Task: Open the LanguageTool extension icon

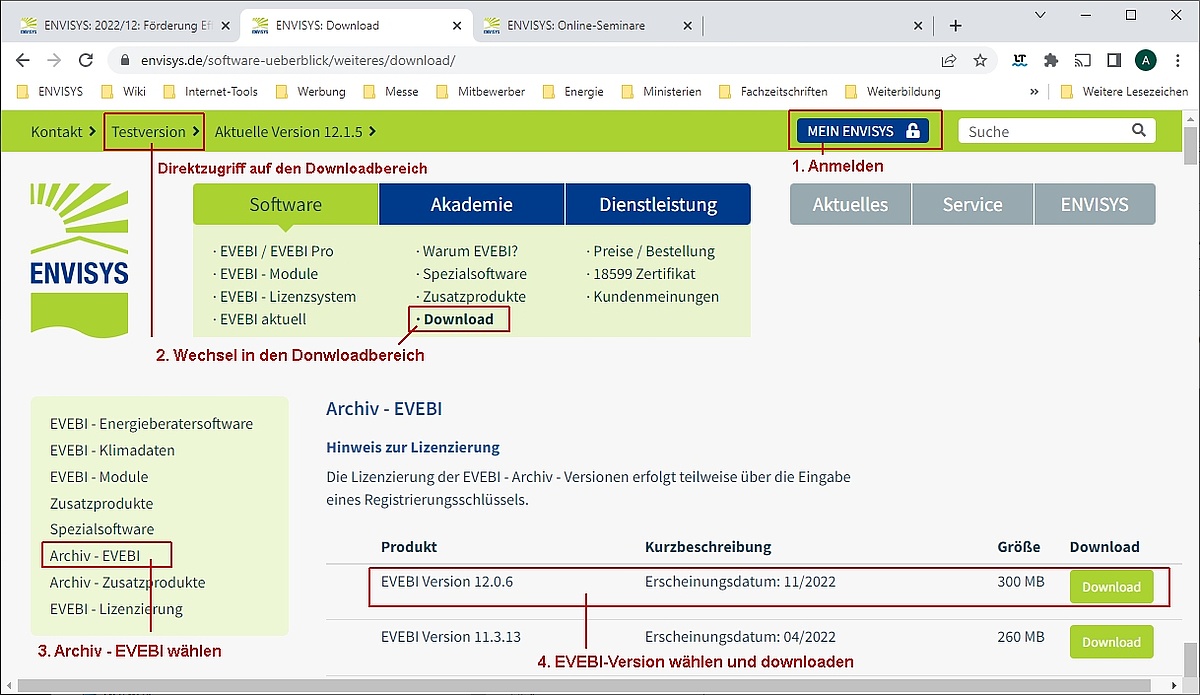Action: (1019, 60)
